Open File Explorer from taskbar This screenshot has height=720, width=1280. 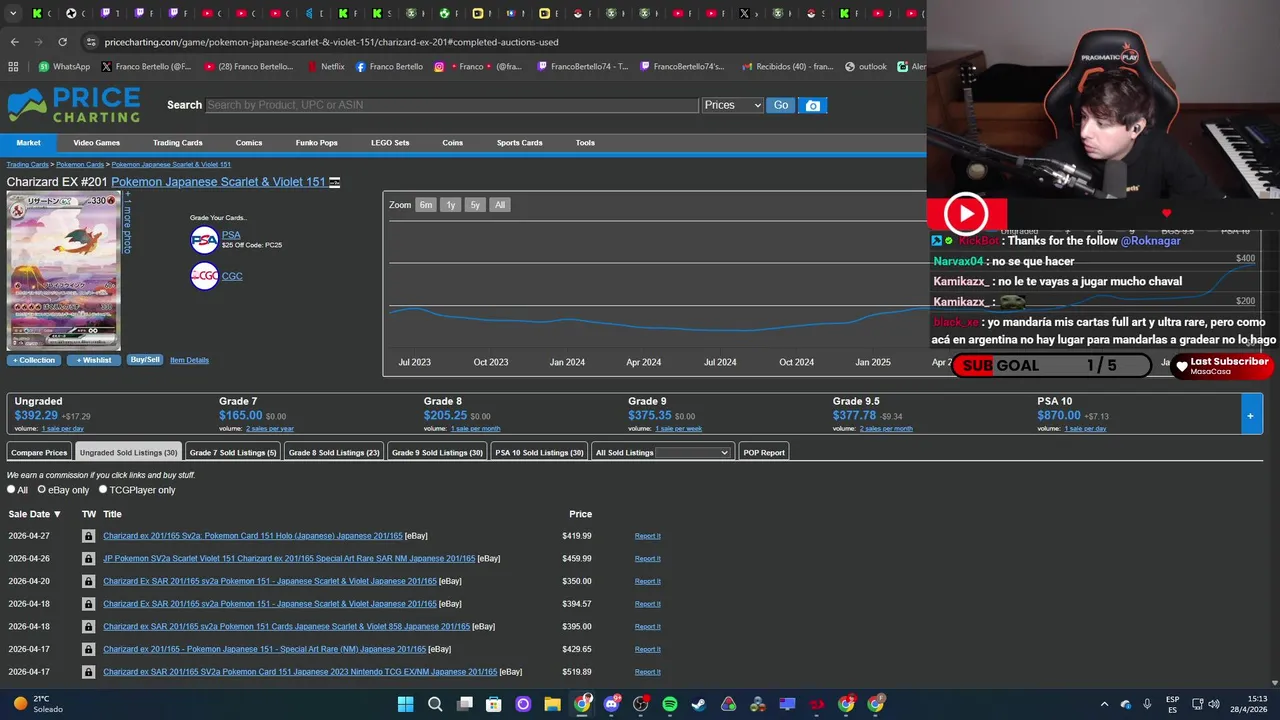552,704
